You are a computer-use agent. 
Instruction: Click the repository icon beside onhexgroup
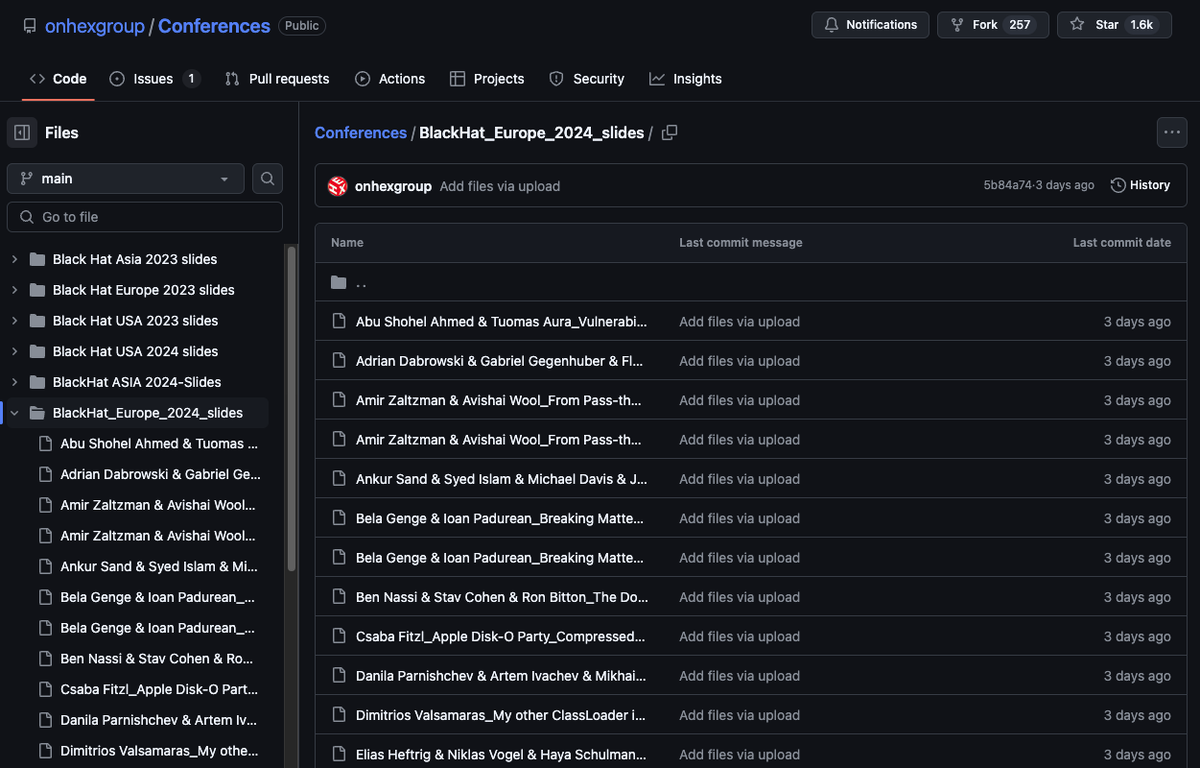[30, 26]
